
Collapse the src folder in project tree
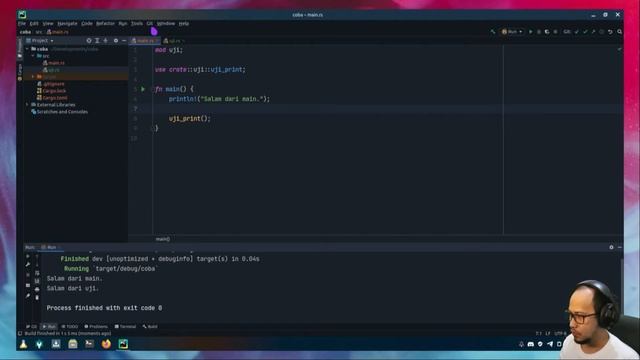point(33,56)
